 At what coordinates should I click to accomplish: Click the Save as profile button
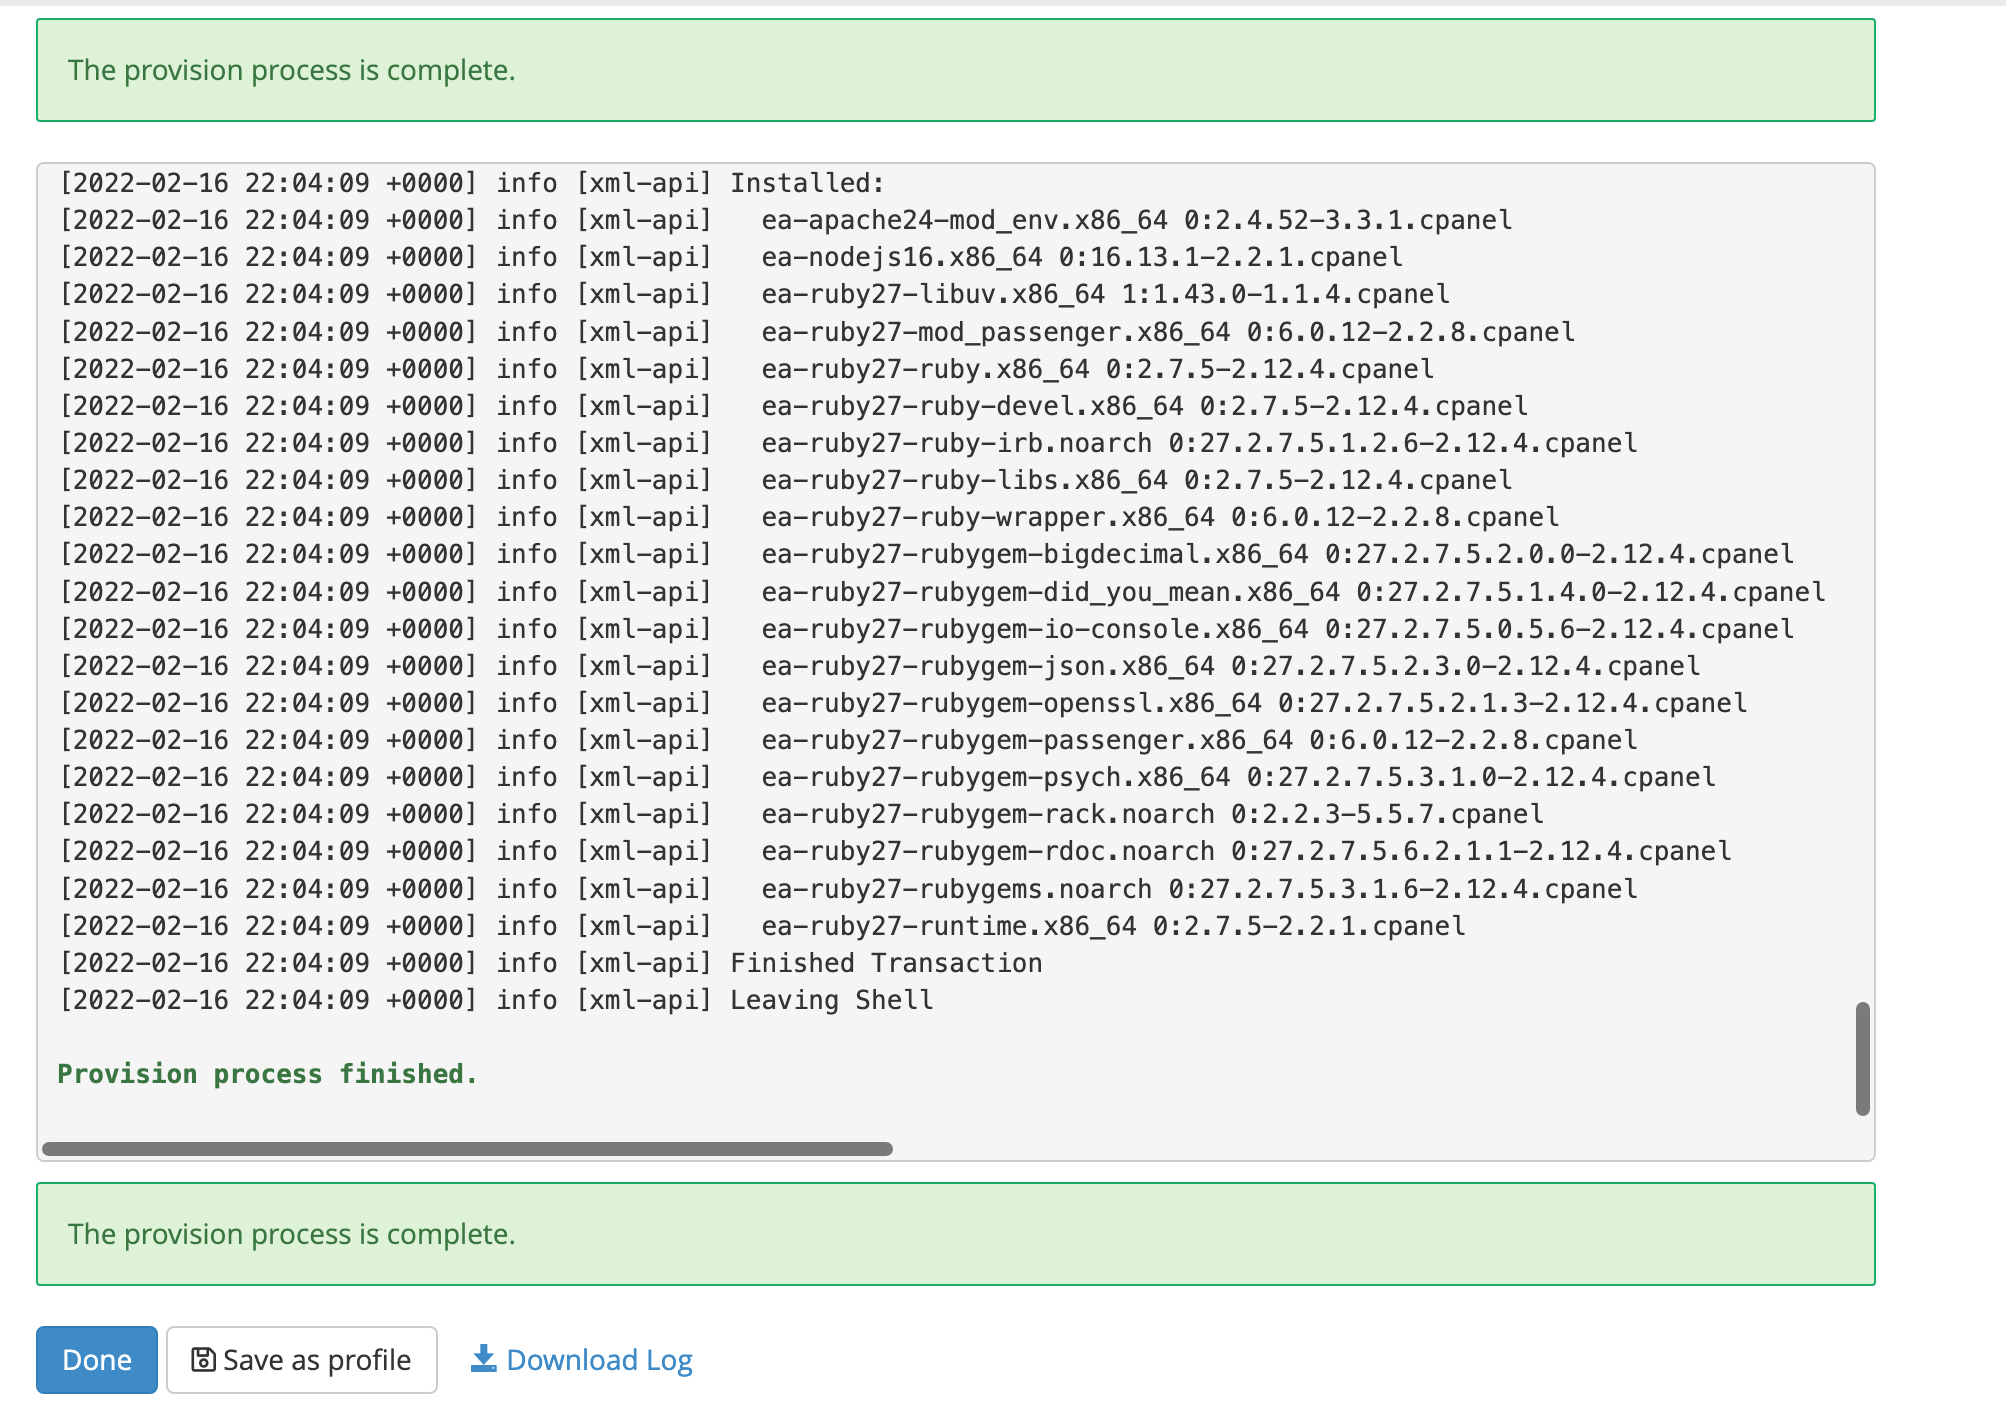pyautogui.click(x=302, y=1360)
